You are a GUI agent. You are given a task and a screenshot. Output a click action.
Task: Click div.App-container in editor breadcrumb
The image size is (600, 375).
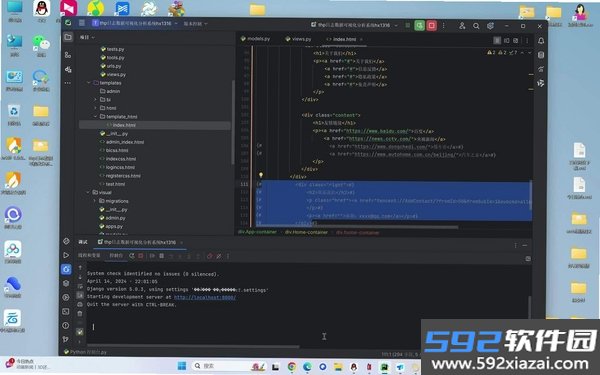pyautogui.click(x=257, y=232)
